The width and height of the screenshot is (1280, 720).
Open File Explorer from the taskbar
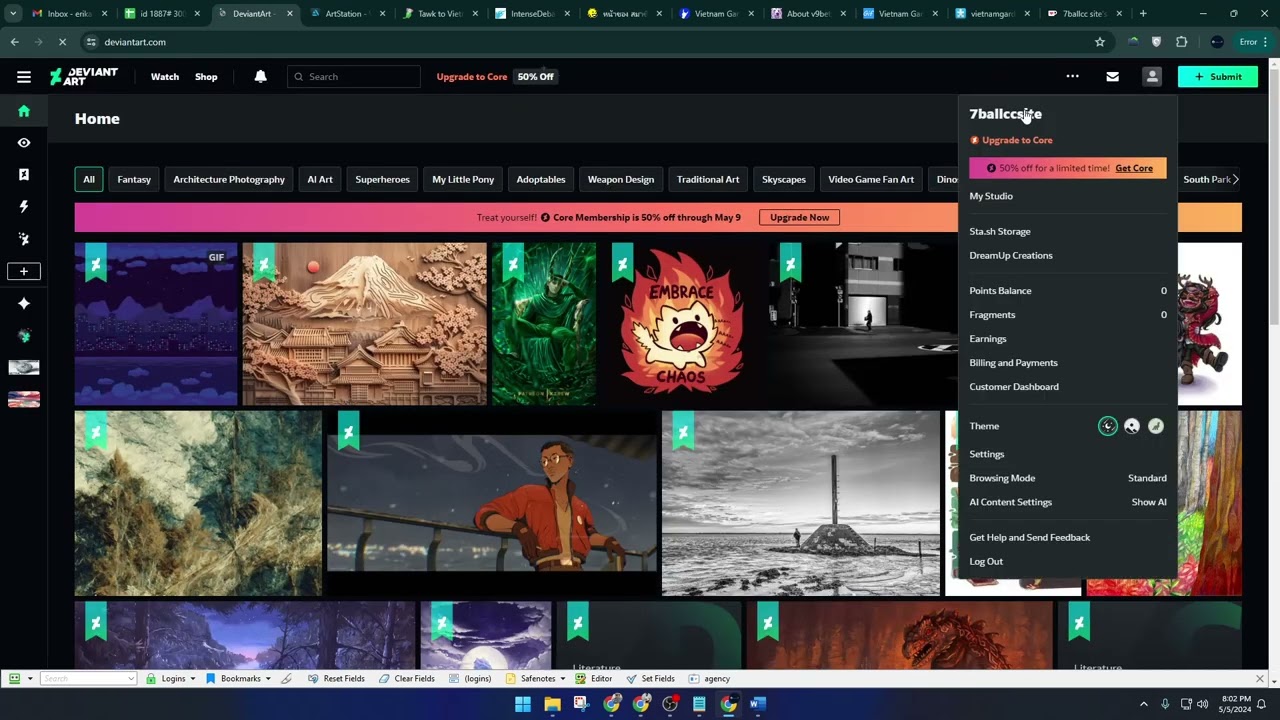coord(552,704)
